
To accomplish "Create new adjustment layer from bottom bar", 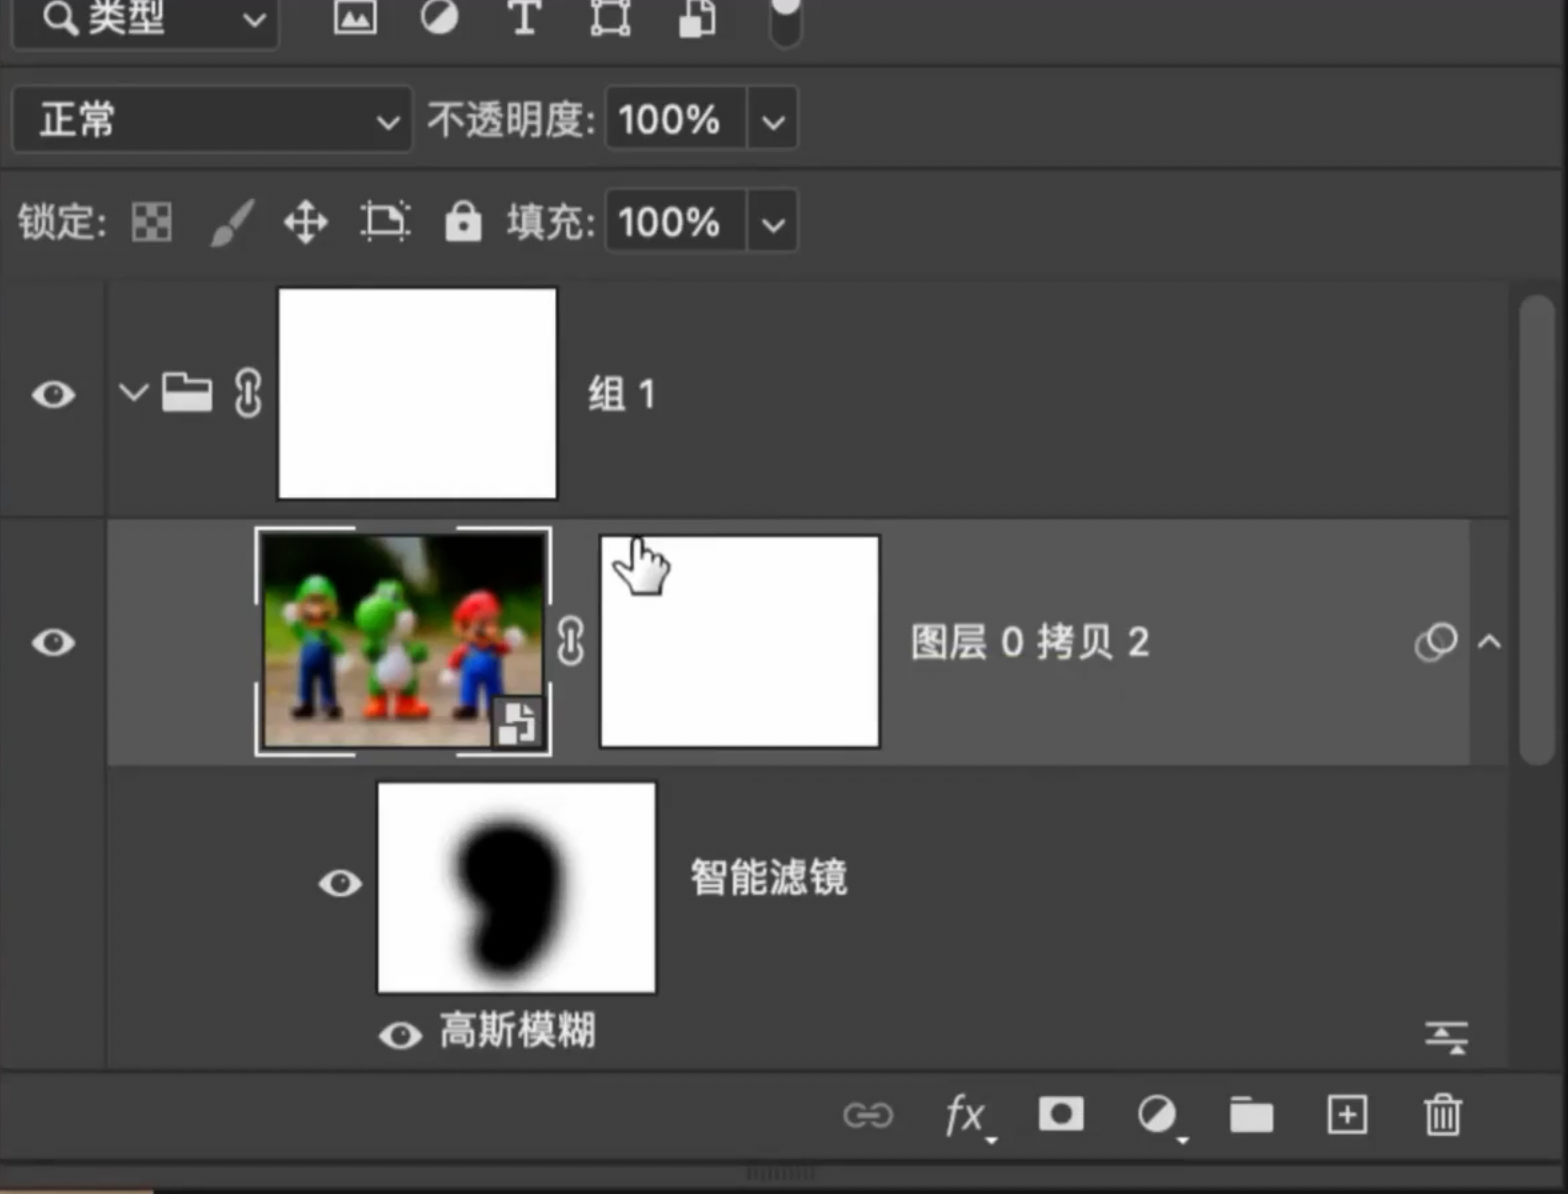I will click(1157, 1114).
